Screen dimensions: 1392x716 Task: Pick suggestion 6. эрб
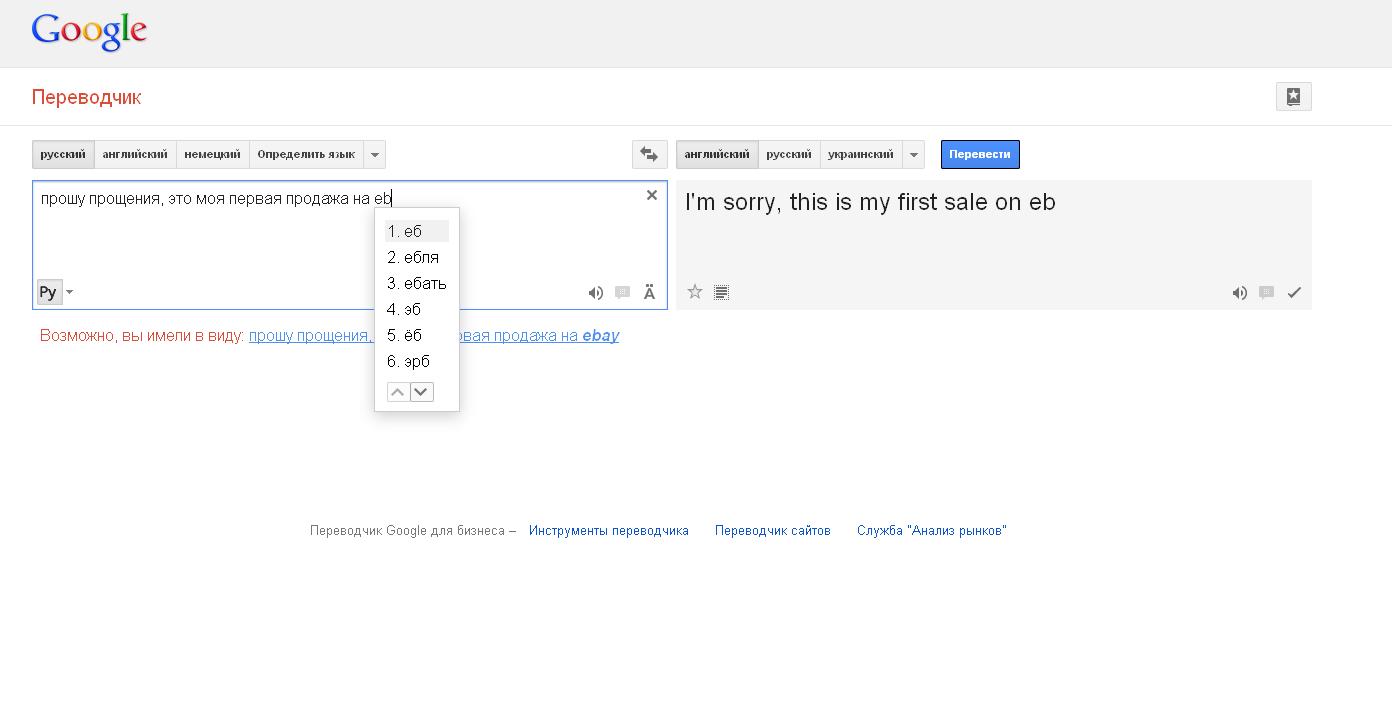click(x=417, y=361)
